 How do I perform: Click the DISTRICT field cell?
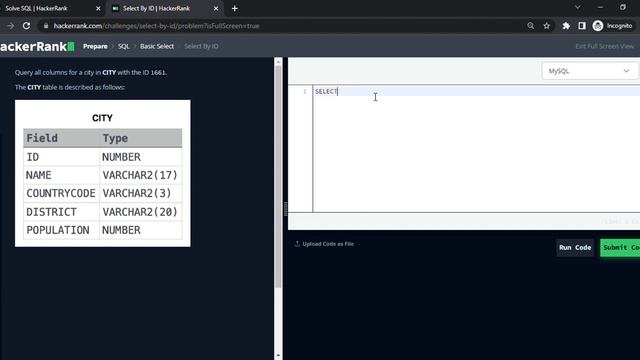click(61, 212)
